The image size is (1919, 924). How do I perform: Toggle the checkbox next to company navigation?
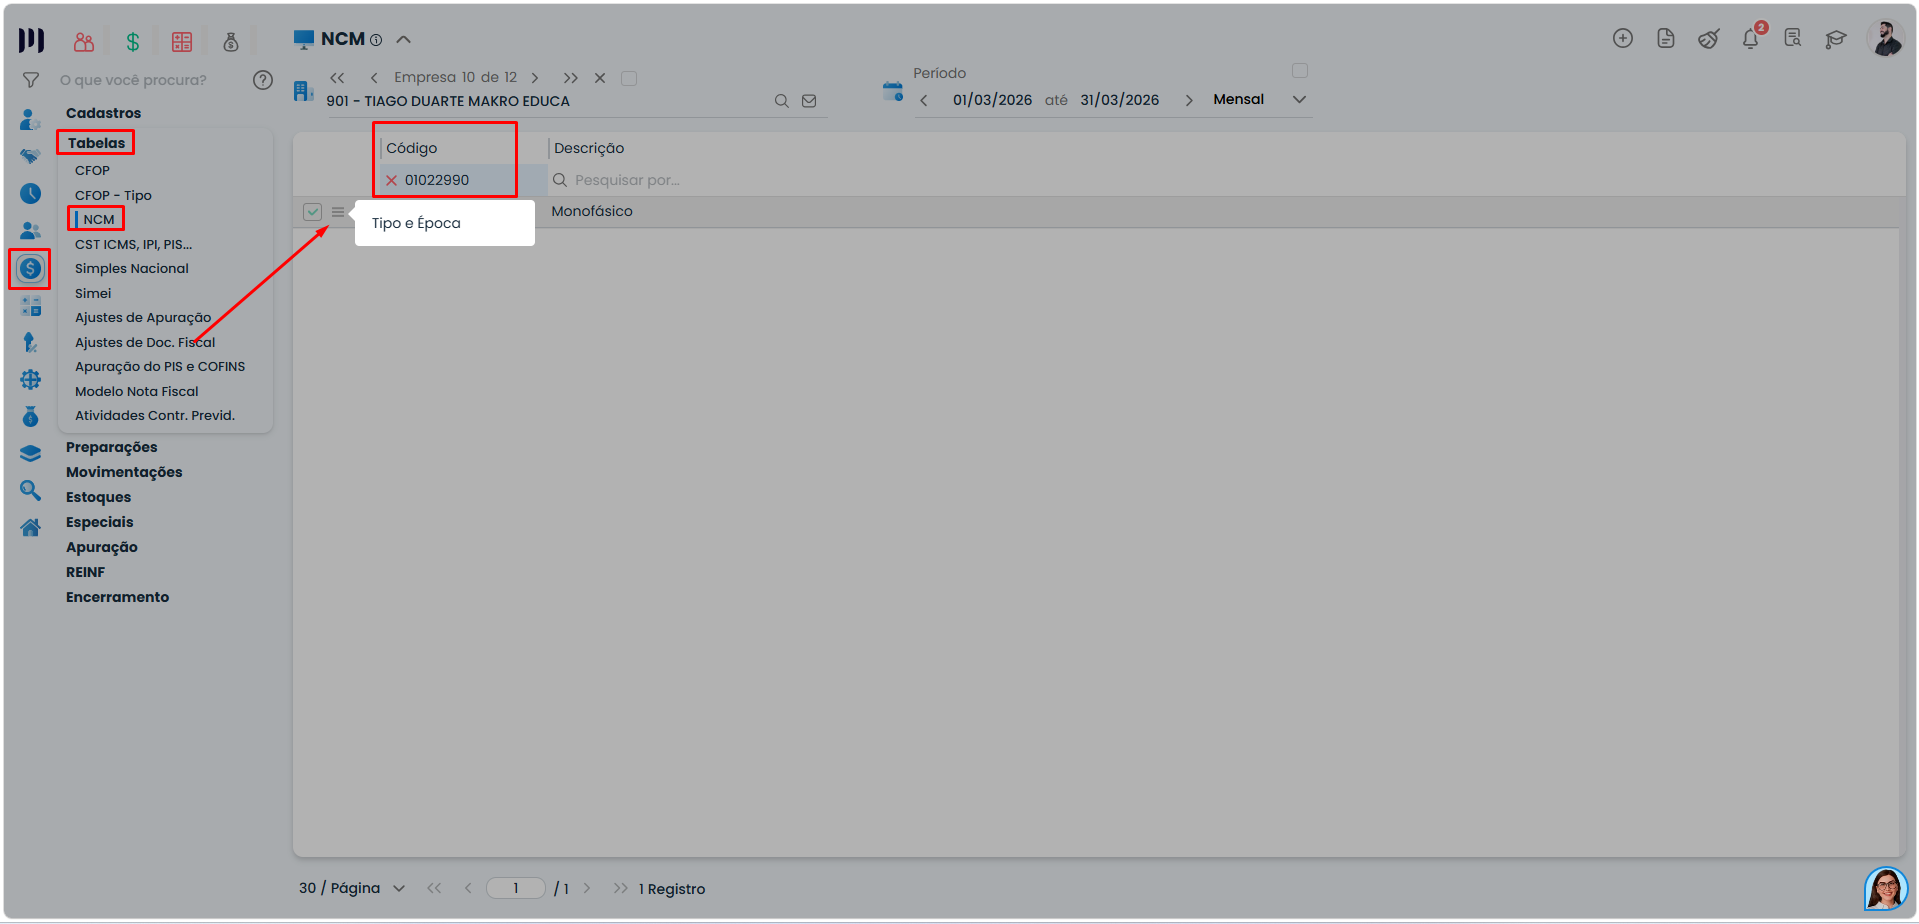click(x=629, y=78)
